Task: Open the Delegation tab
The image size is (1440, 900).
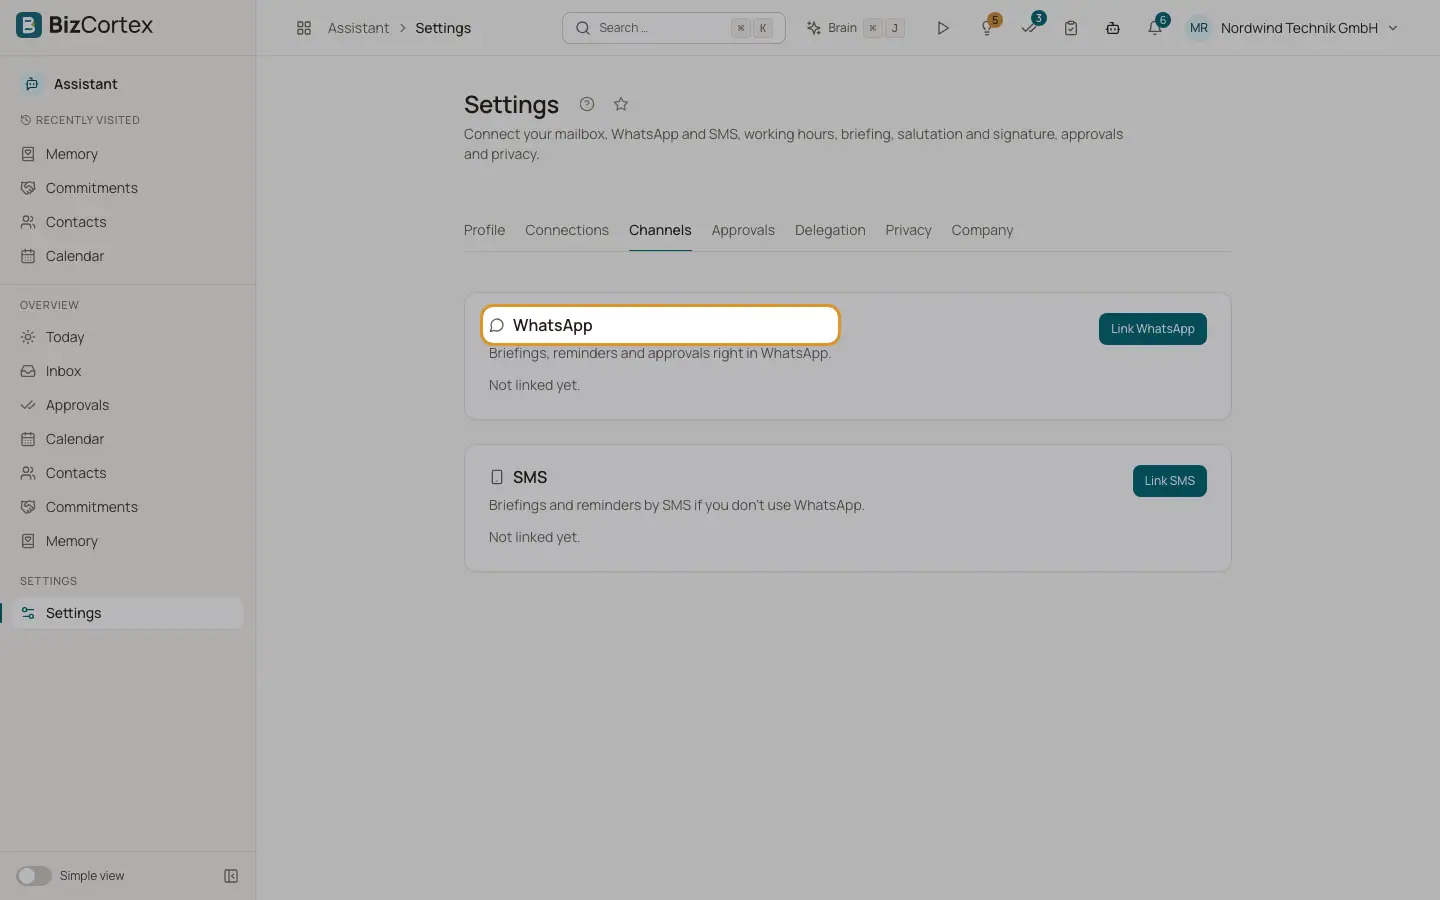Action: [x=830, y=230]
